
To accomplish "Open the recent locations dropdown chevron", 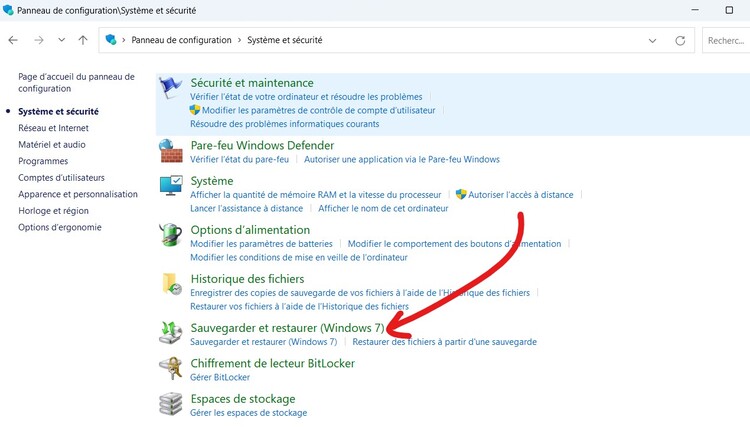I will (x=61, y=40).
